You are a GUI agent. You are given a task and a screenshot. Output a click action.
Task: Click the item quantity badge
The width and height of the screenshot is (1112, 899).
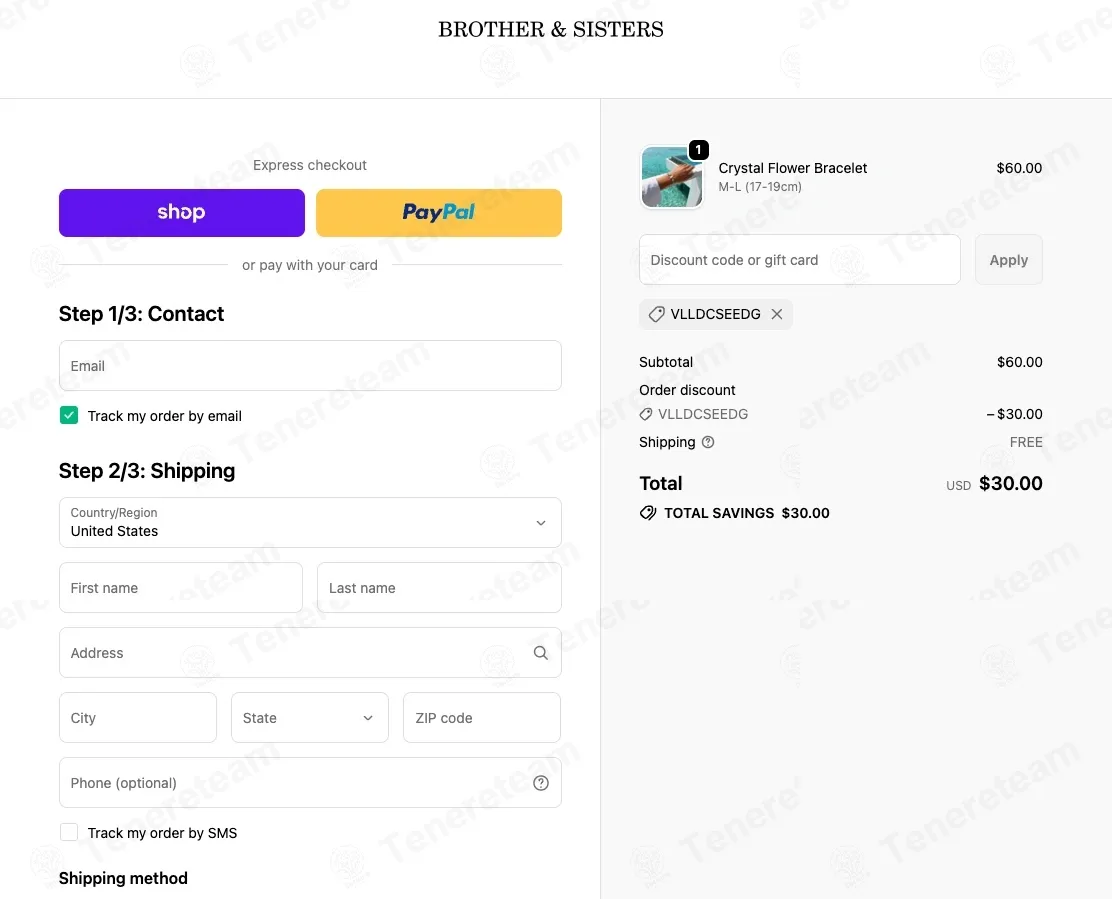coord(699,150)
